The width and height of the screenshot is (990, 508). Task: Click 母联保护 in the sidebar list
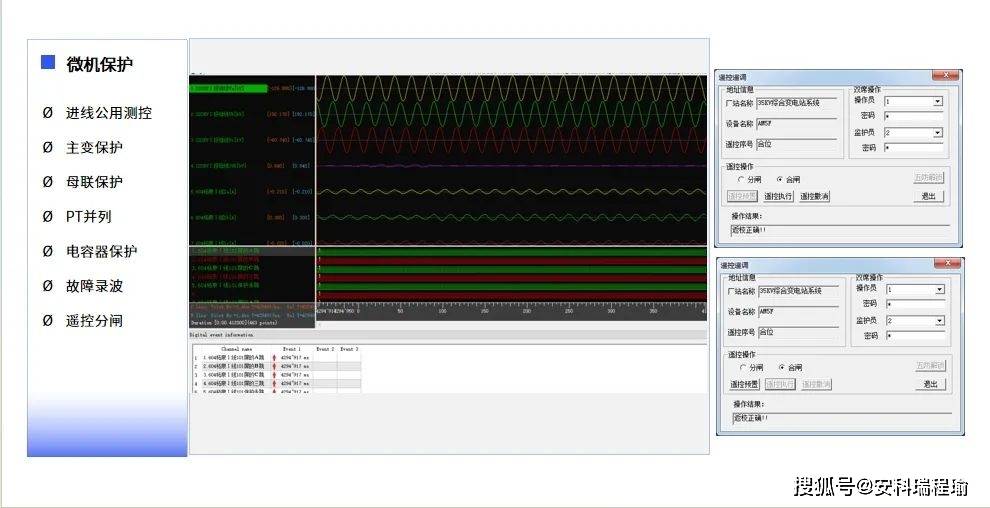pos(94,182)
